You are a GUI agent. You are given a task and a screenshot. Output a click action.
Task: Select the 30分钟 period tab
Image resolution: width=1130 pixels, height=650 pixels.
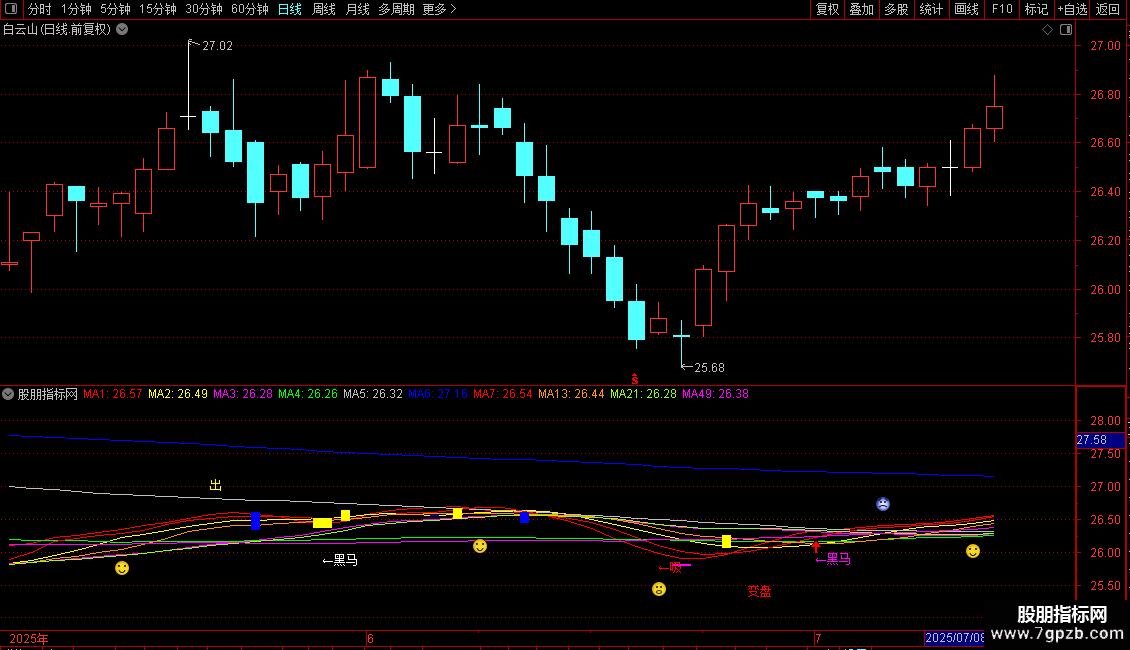(x=203, y=9)
